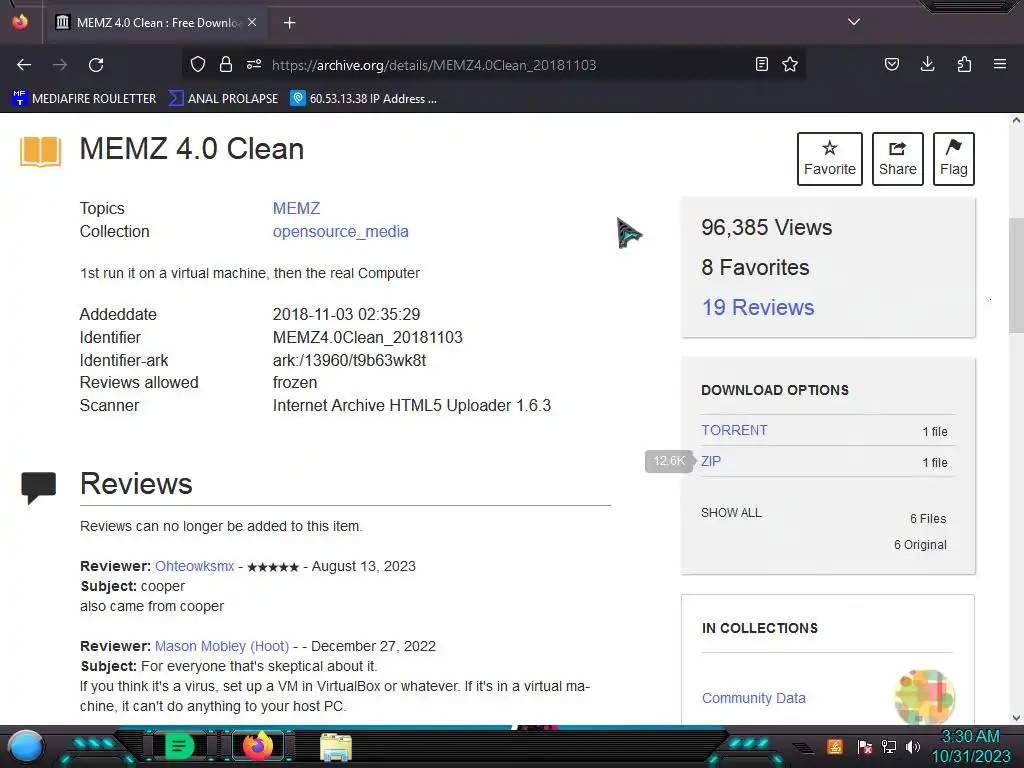Reload the current page
This screenshot has width=1024, height=768.
(96, 65)
